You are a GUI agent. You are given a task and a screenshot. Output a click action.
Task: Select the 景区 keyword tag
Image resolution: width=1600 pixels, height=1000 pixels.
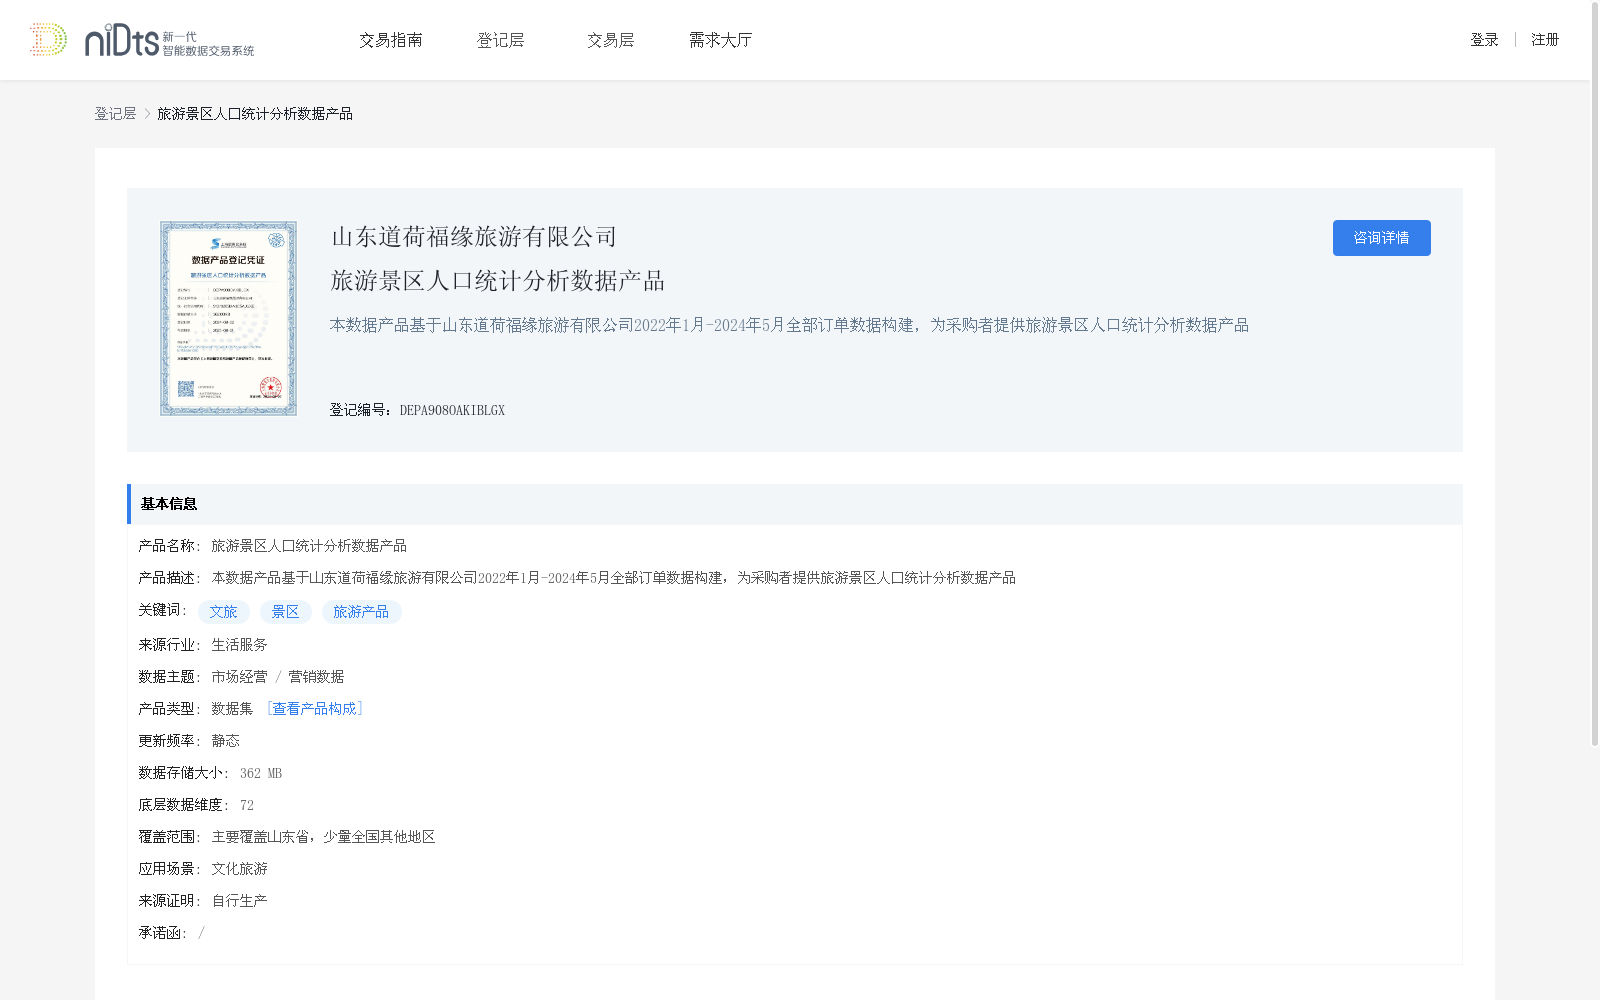coord(286,612)
